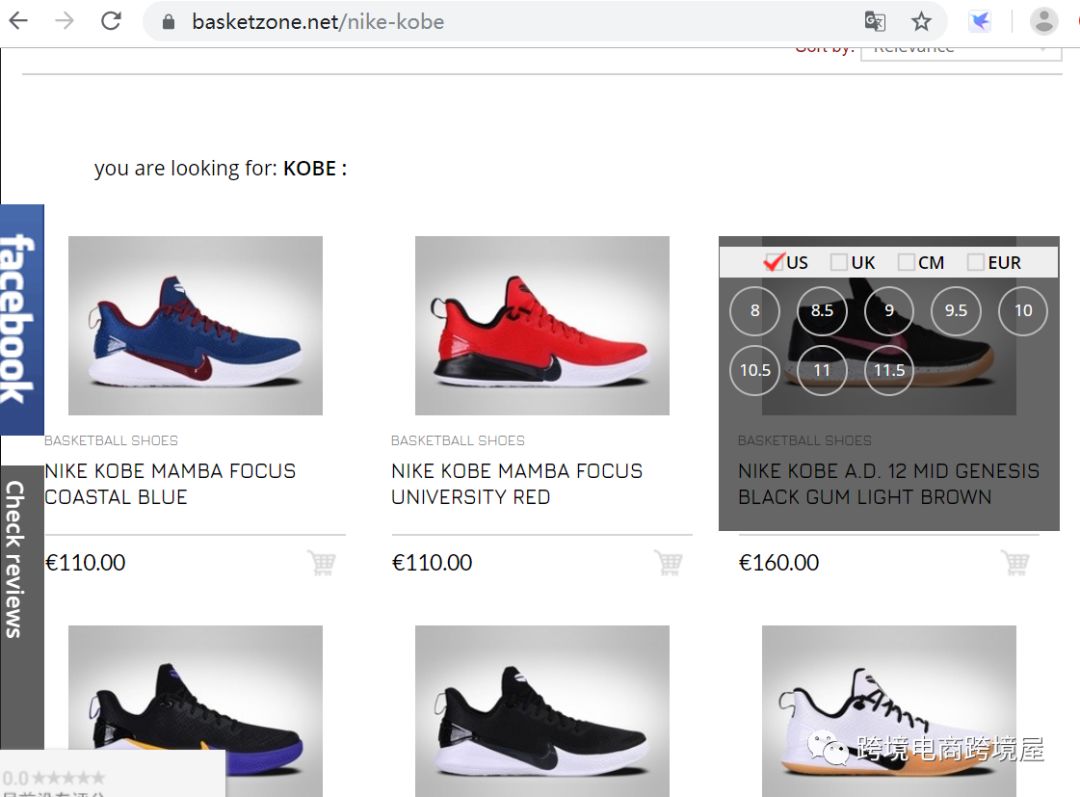Choose size 9
The image size is (1080, 797).
pyautogui.click(x=889, y=311)
